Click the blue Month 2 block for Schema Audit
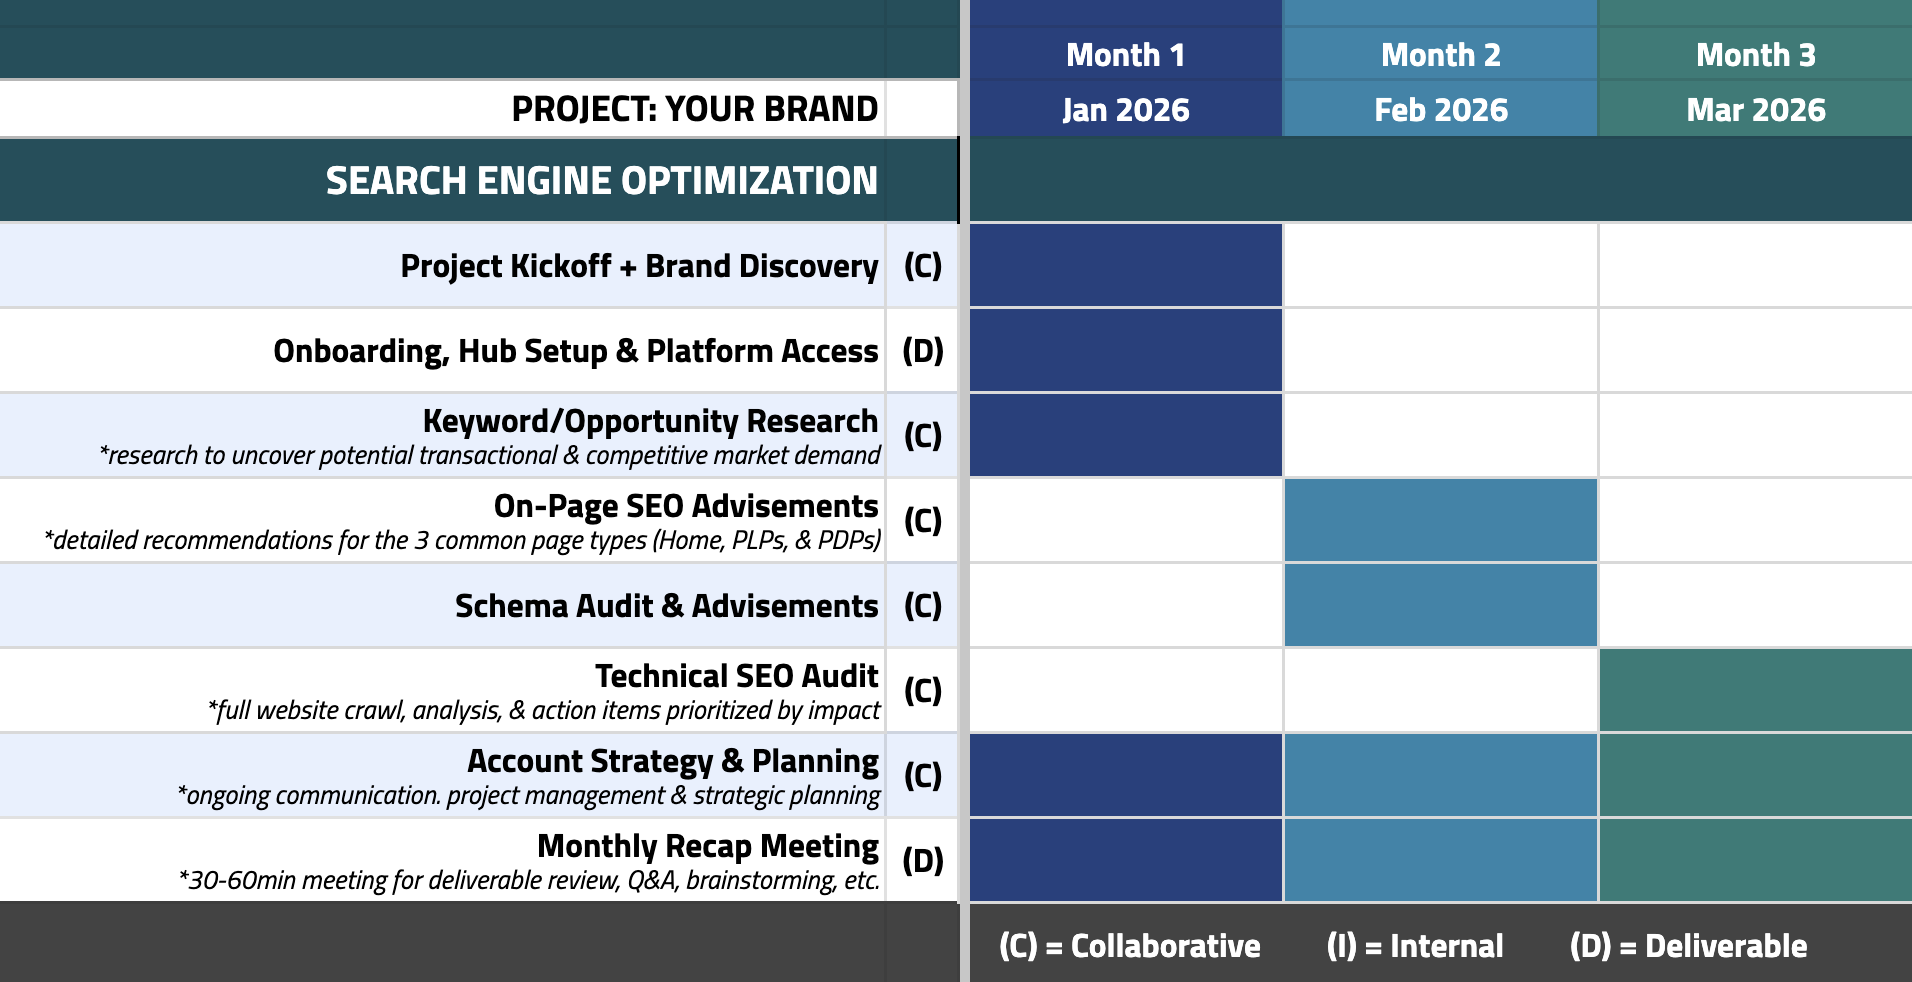1912x982 pixels. (1440, 605)
